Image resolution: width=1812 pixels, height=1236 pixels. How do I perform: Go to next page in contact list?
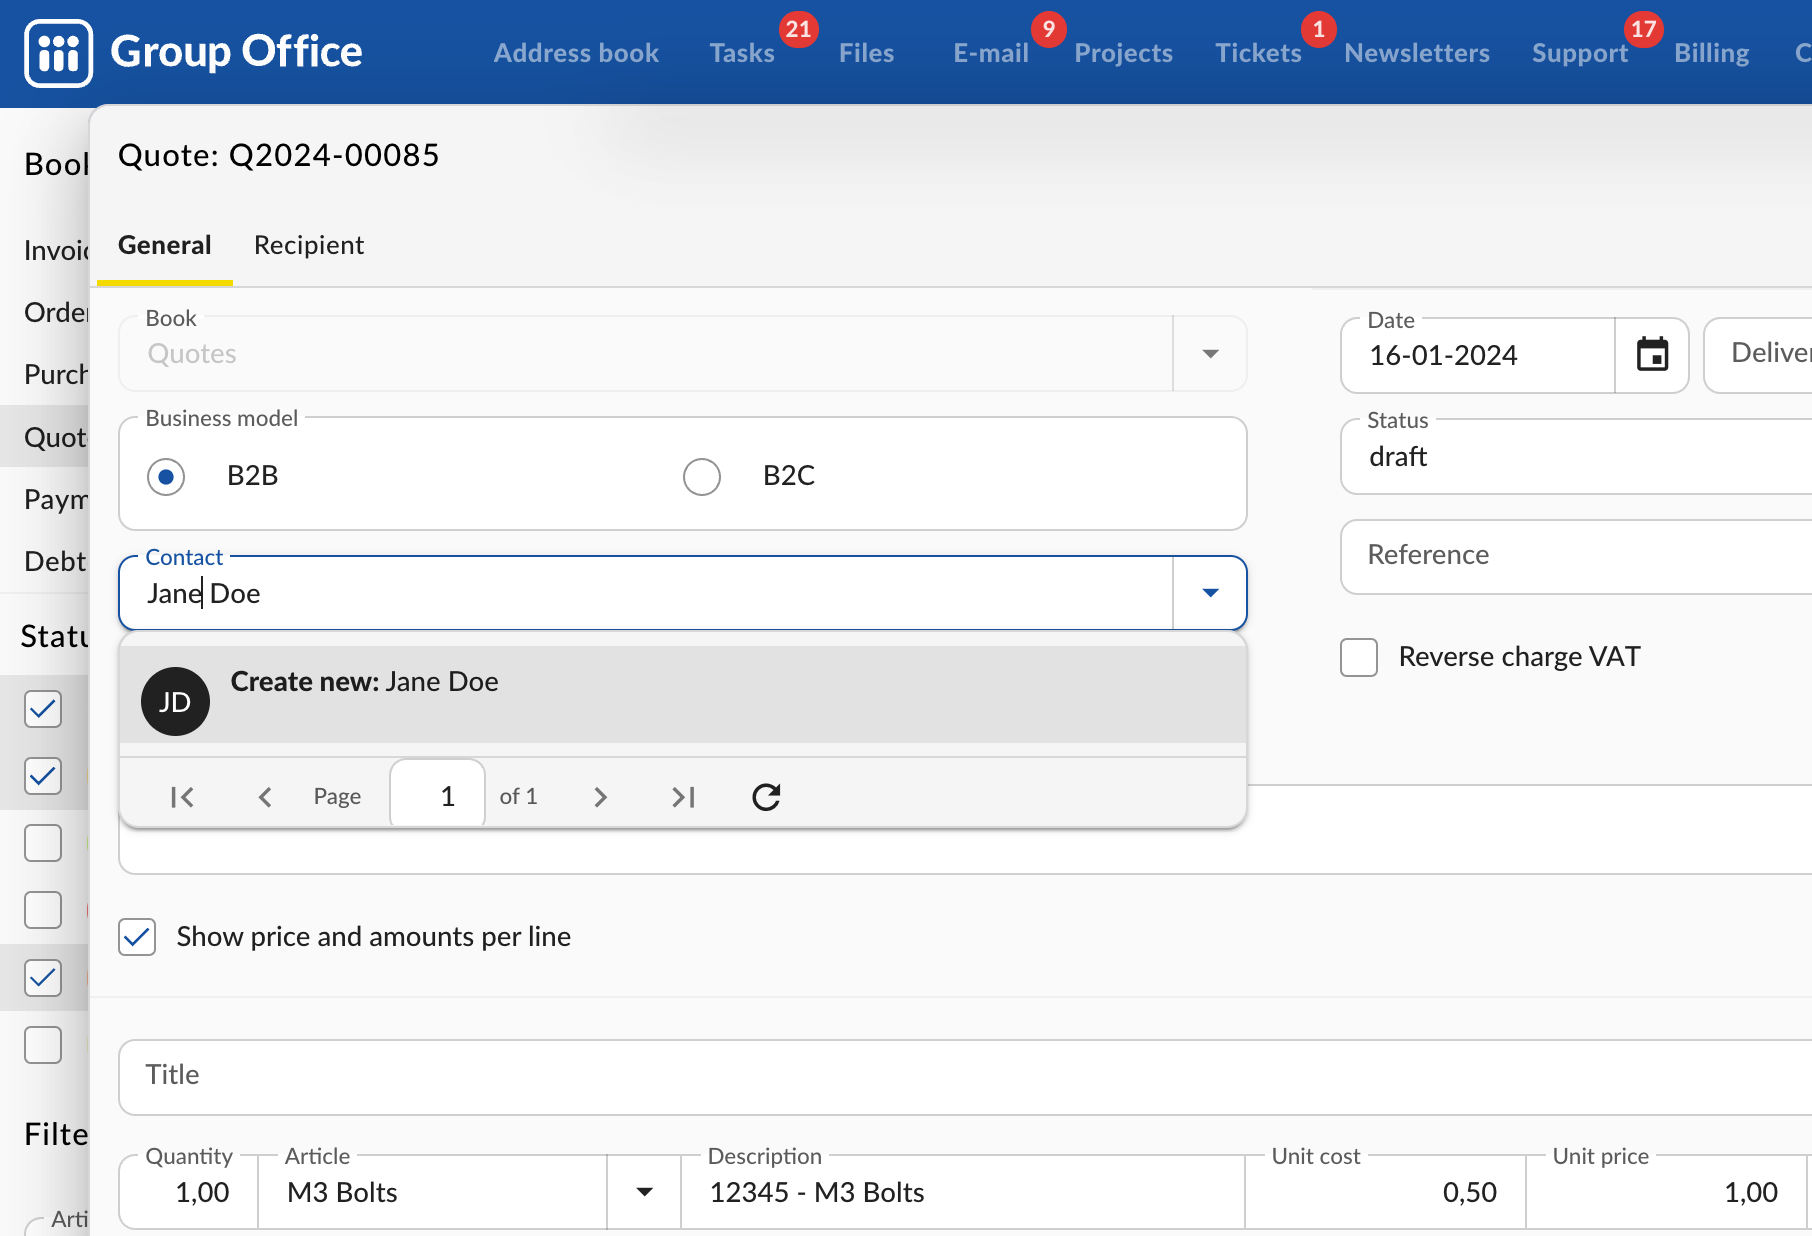(x=600, y=797)
